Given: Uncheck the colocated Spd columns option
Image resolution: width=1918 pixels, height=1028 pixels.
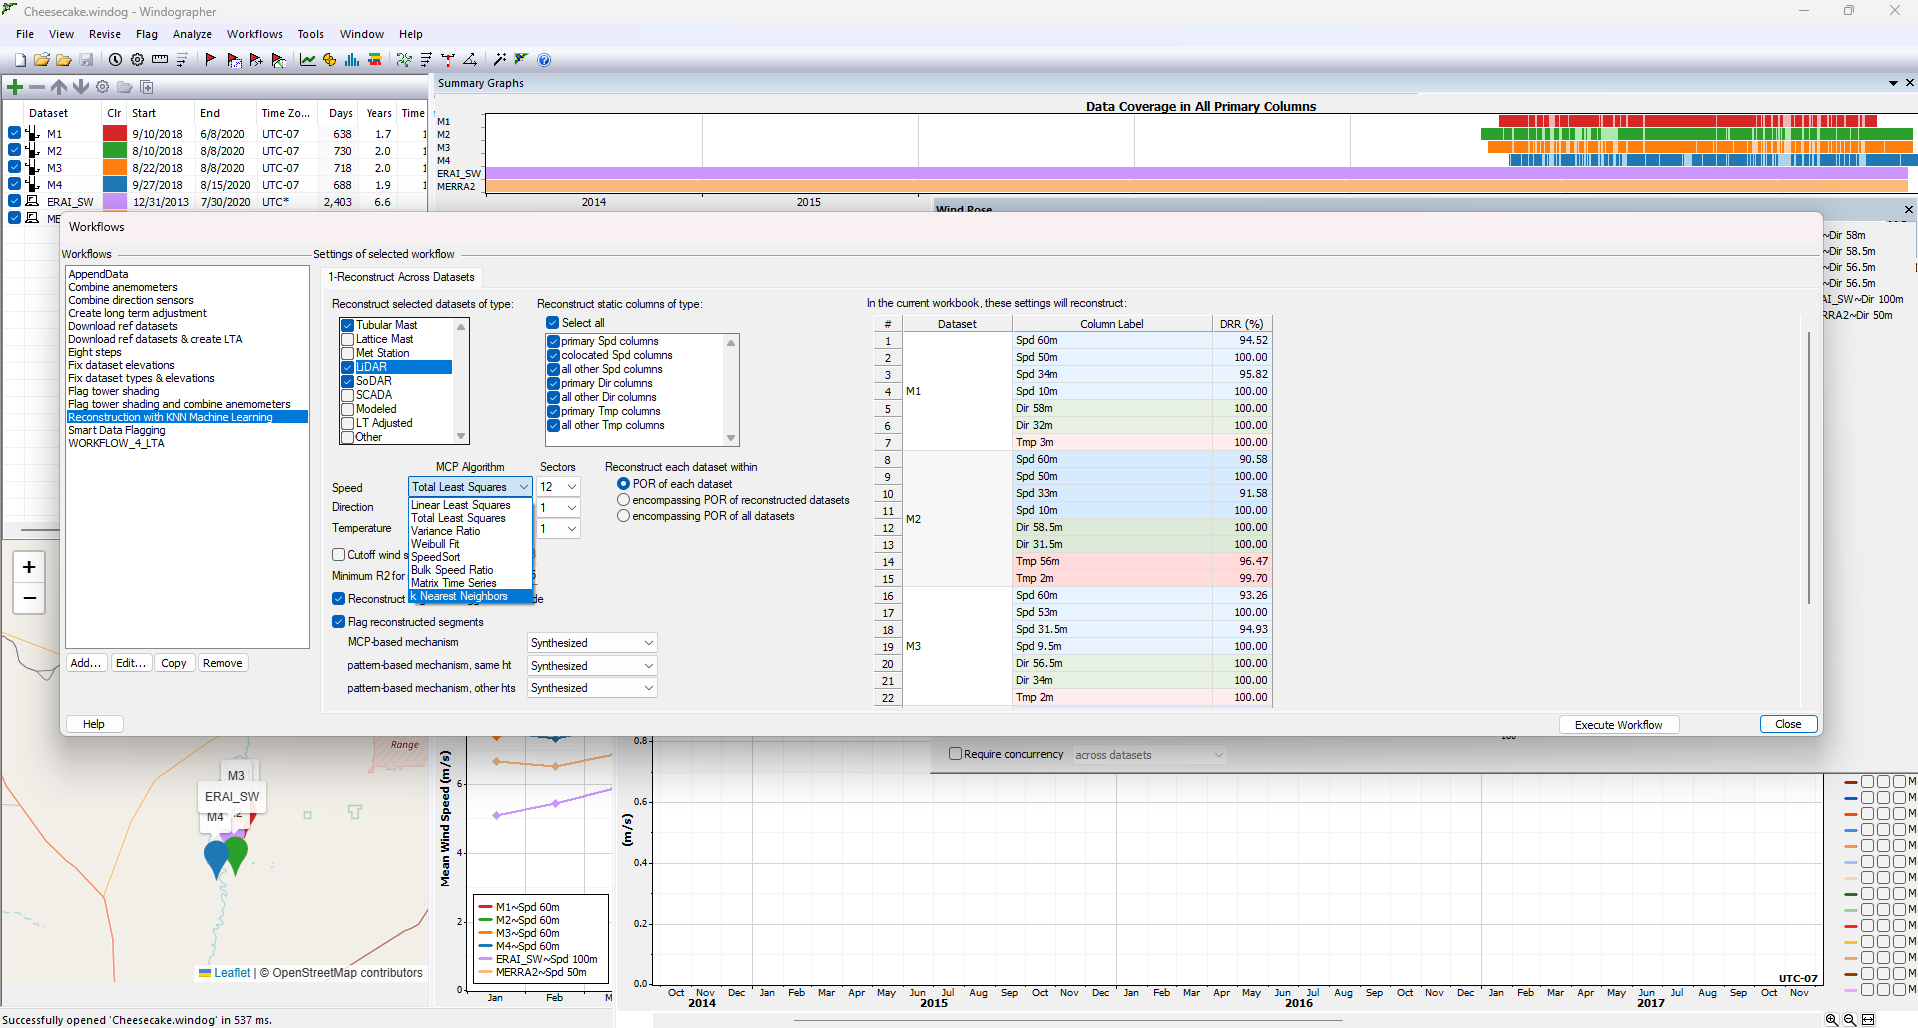Looking at the screenshot, I should pyautogui.click(x=553, y=355).
